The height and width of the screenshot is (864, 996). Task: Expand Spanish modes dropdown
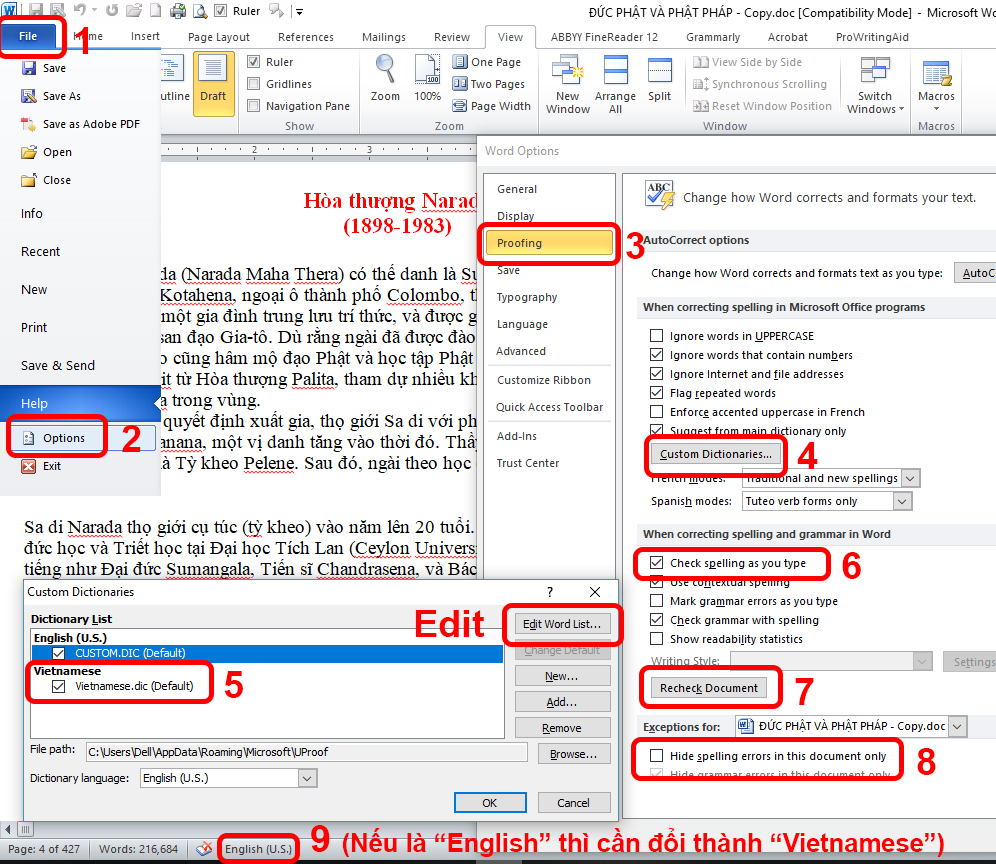[901, 501]
